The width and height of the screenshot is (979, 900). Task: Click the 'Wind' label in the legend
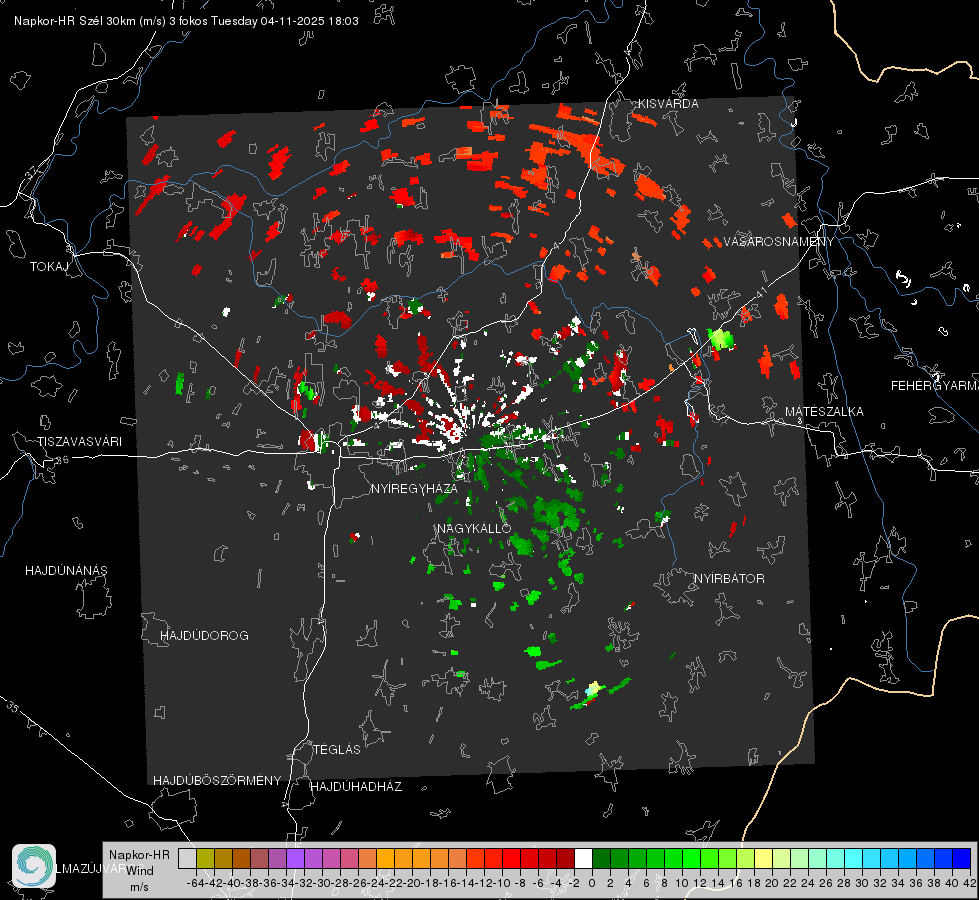[140, 871]
